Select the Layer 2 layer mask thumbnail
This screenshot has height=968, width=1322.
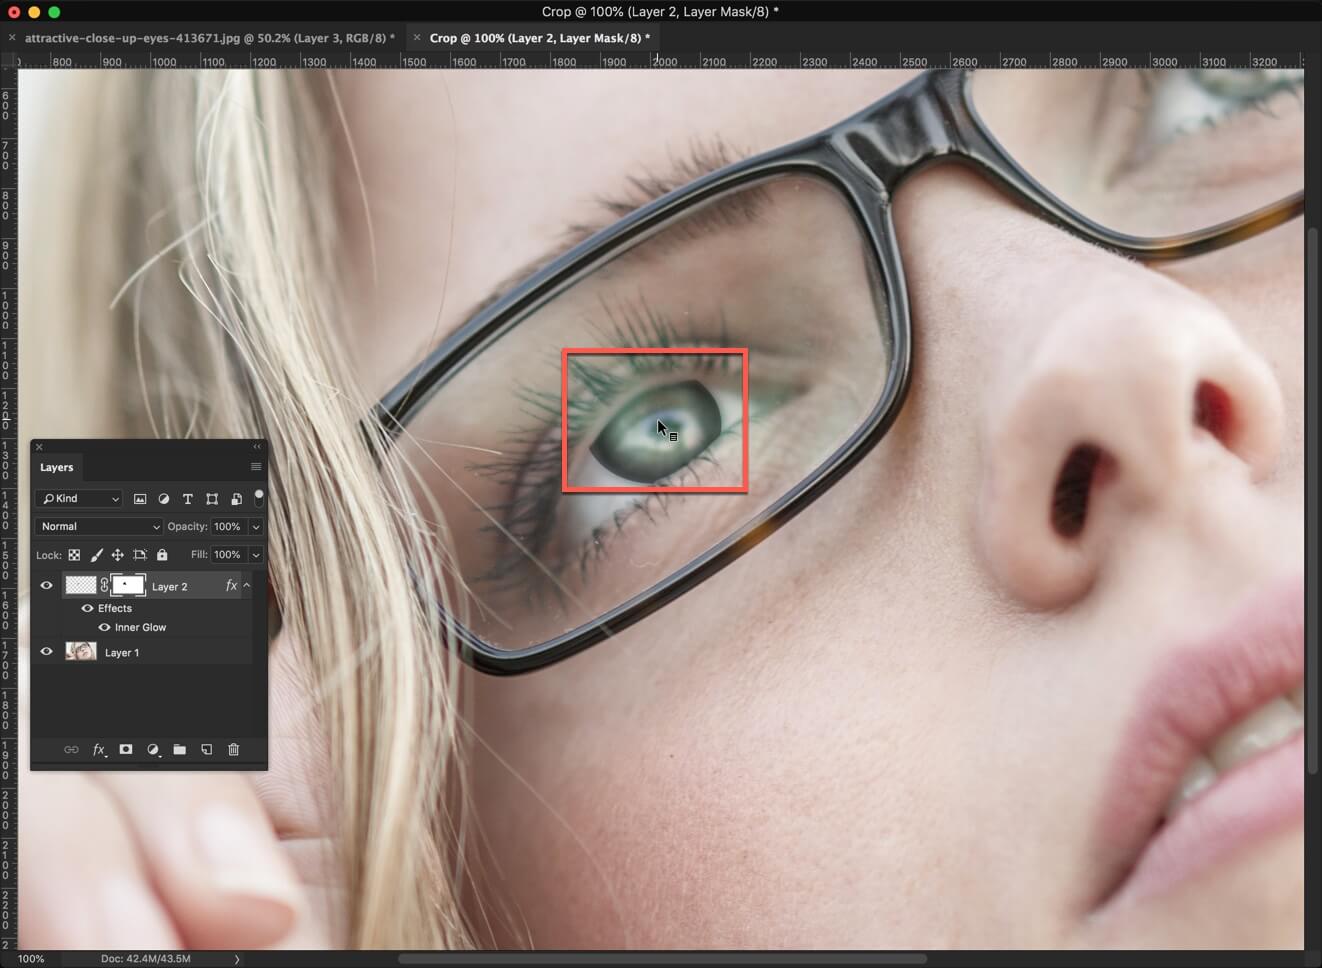[x=128, y=586]
